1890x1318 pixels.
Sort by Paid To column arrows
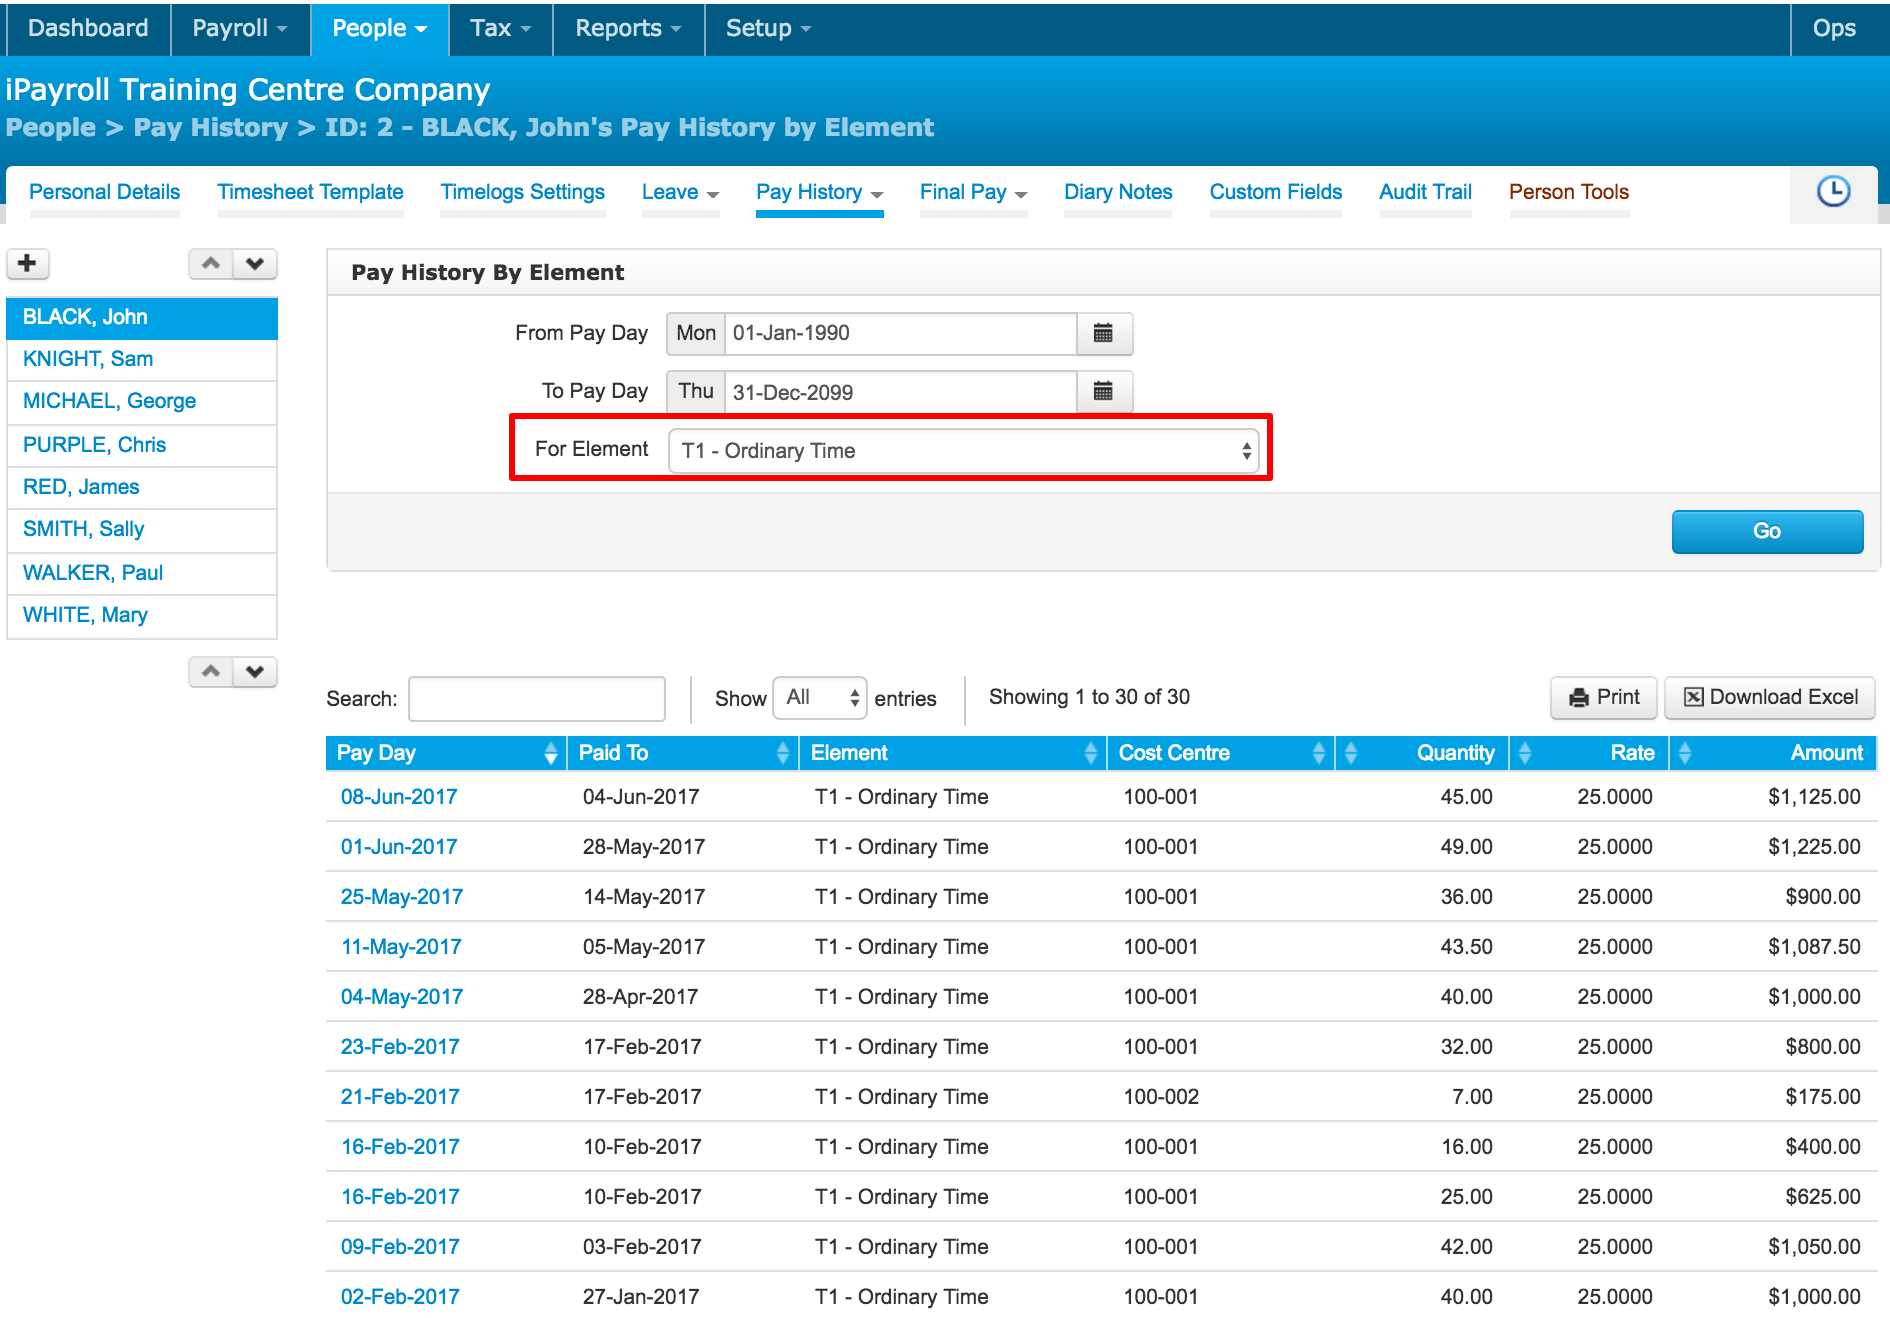[x=783, y=753]
